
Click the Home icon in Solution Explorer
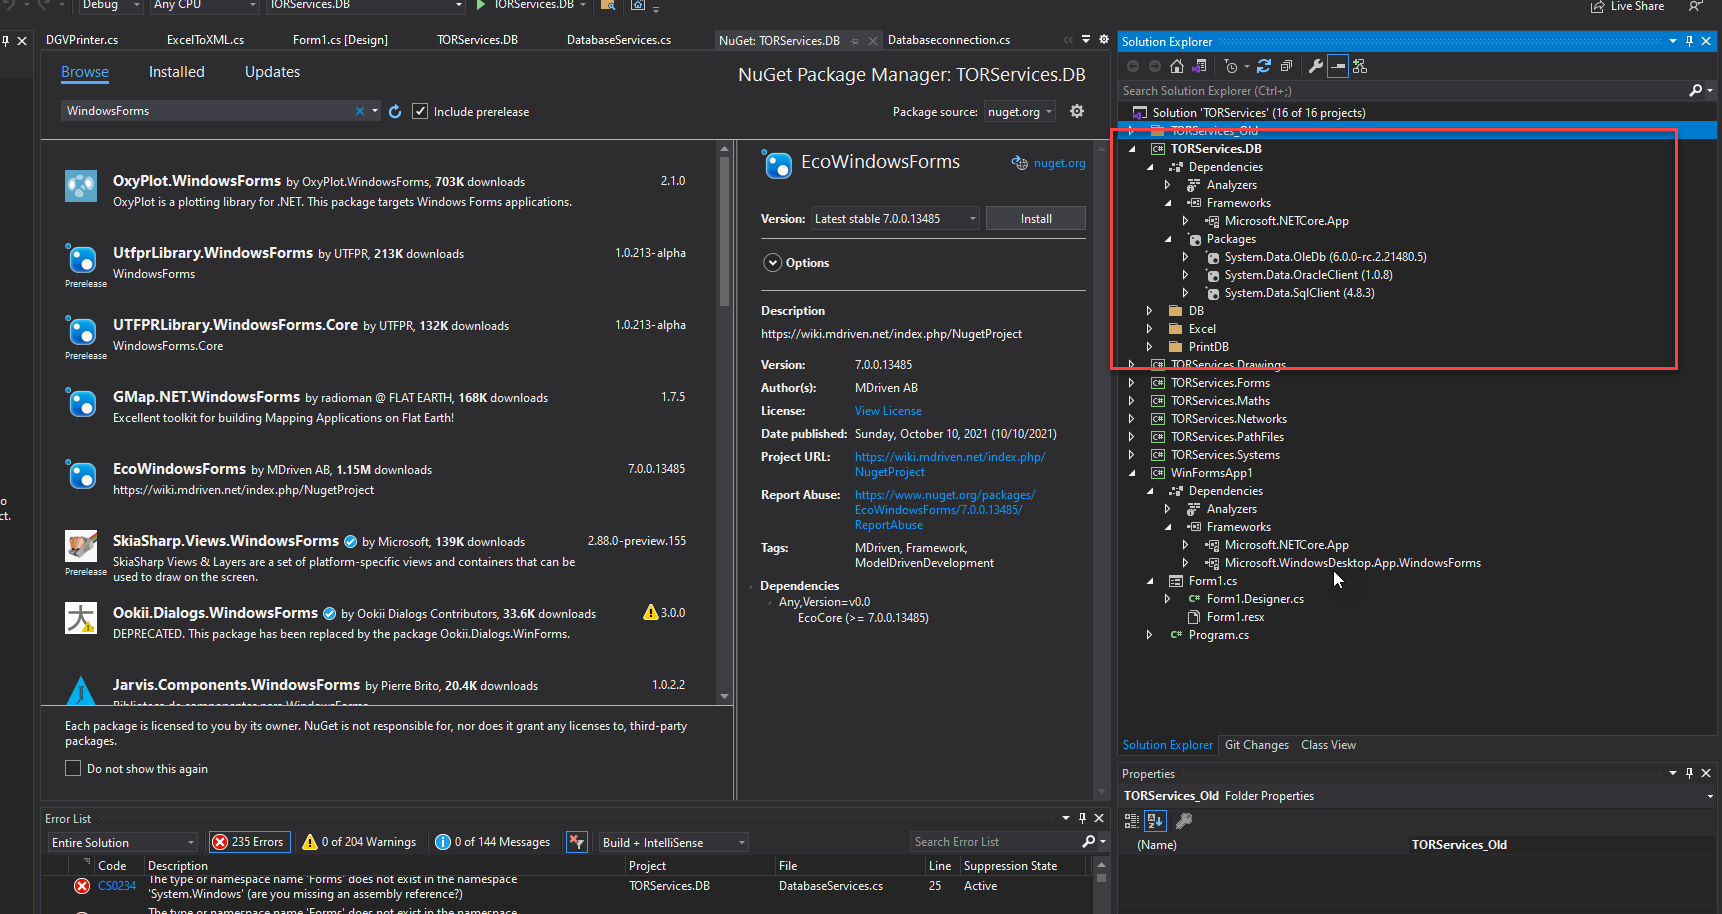(1177, 66)
